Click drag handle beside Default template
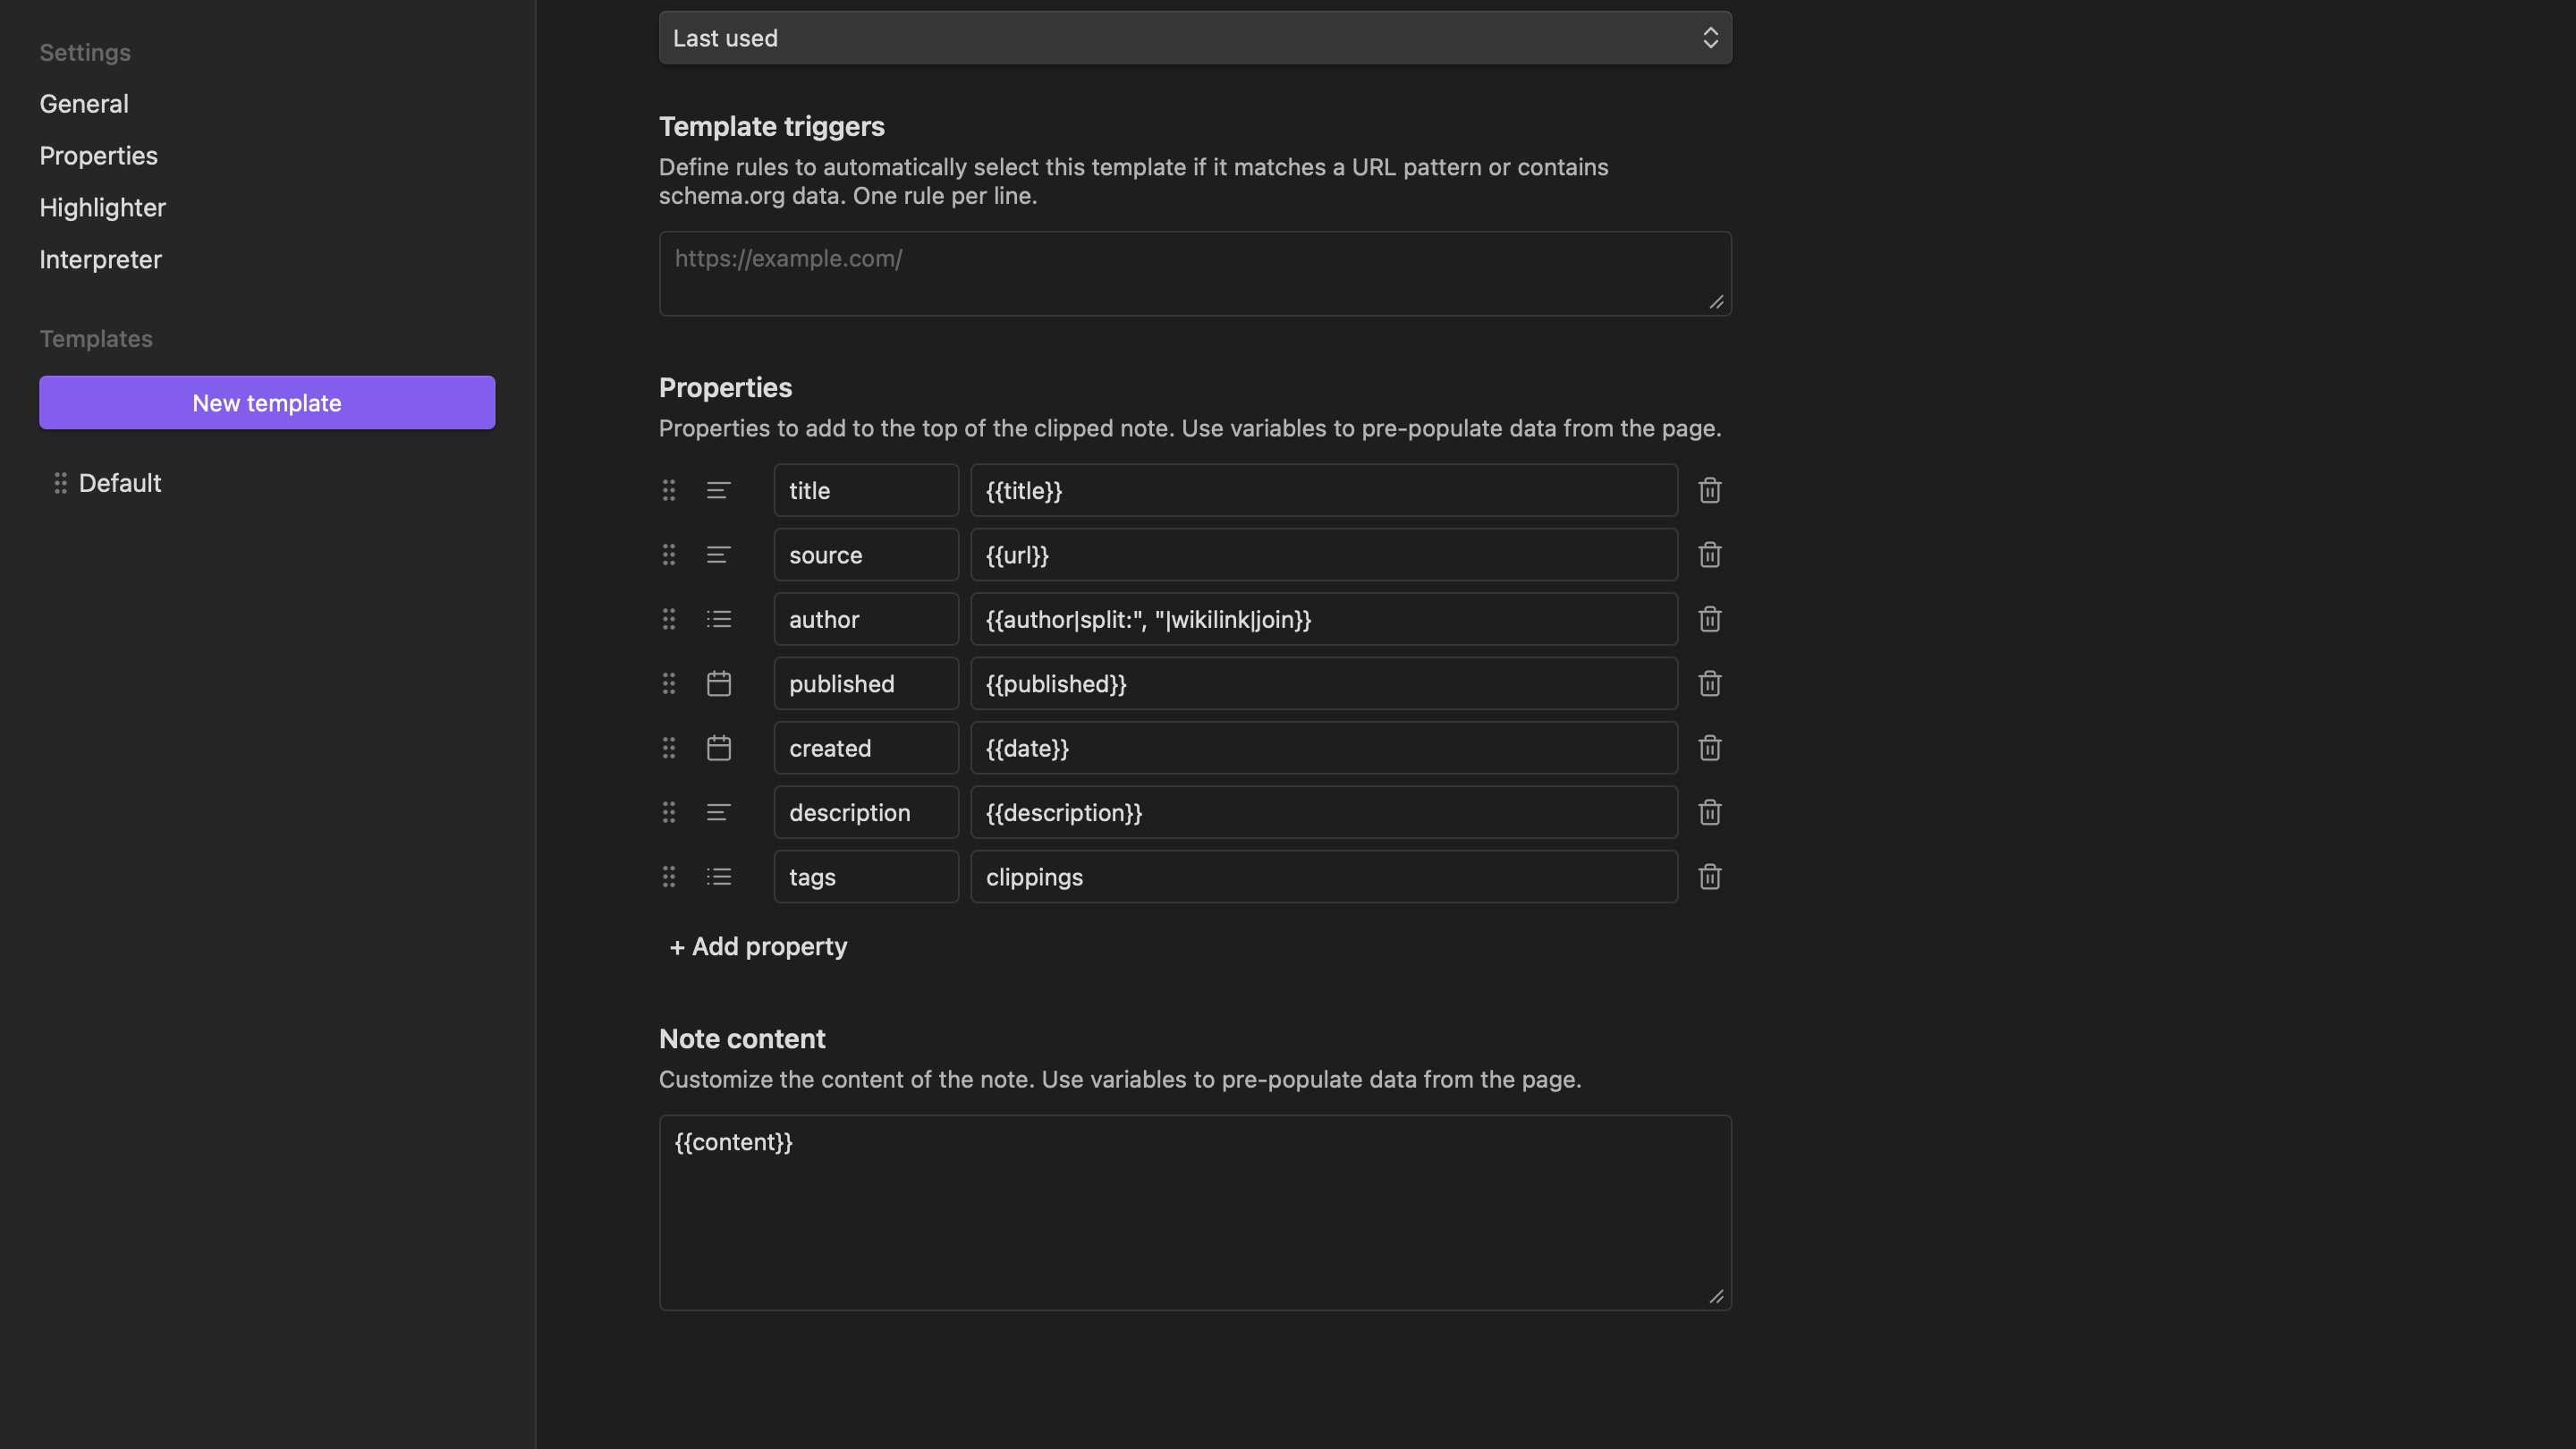Screen dimensions: 2576x1449 [60, 483]
